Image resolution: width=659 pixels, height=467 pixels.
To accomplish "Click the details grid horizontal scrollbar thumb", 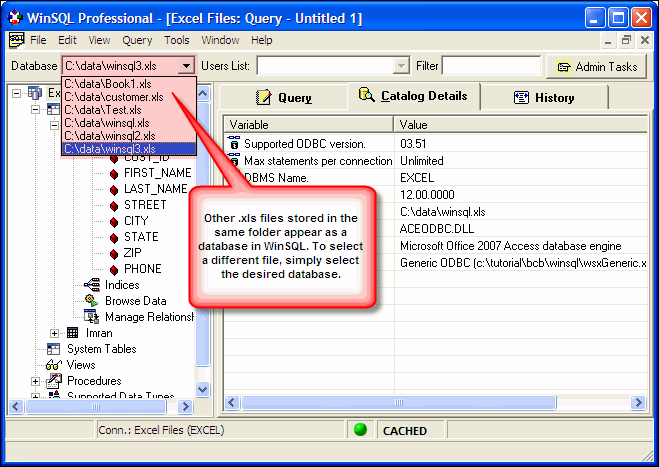I will 398,402.
